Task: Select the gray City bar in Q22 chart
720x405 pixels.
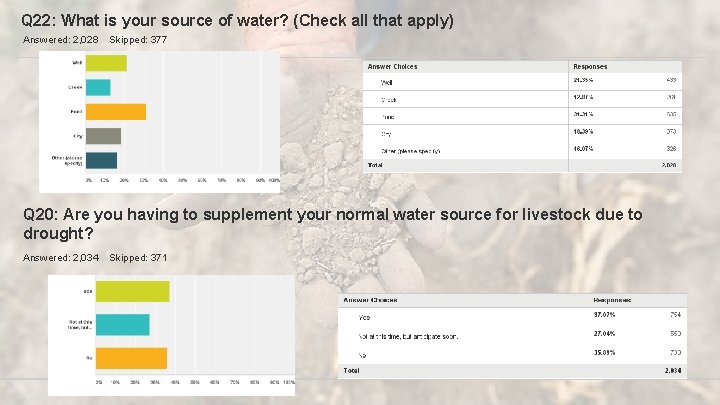Action: 103,136
